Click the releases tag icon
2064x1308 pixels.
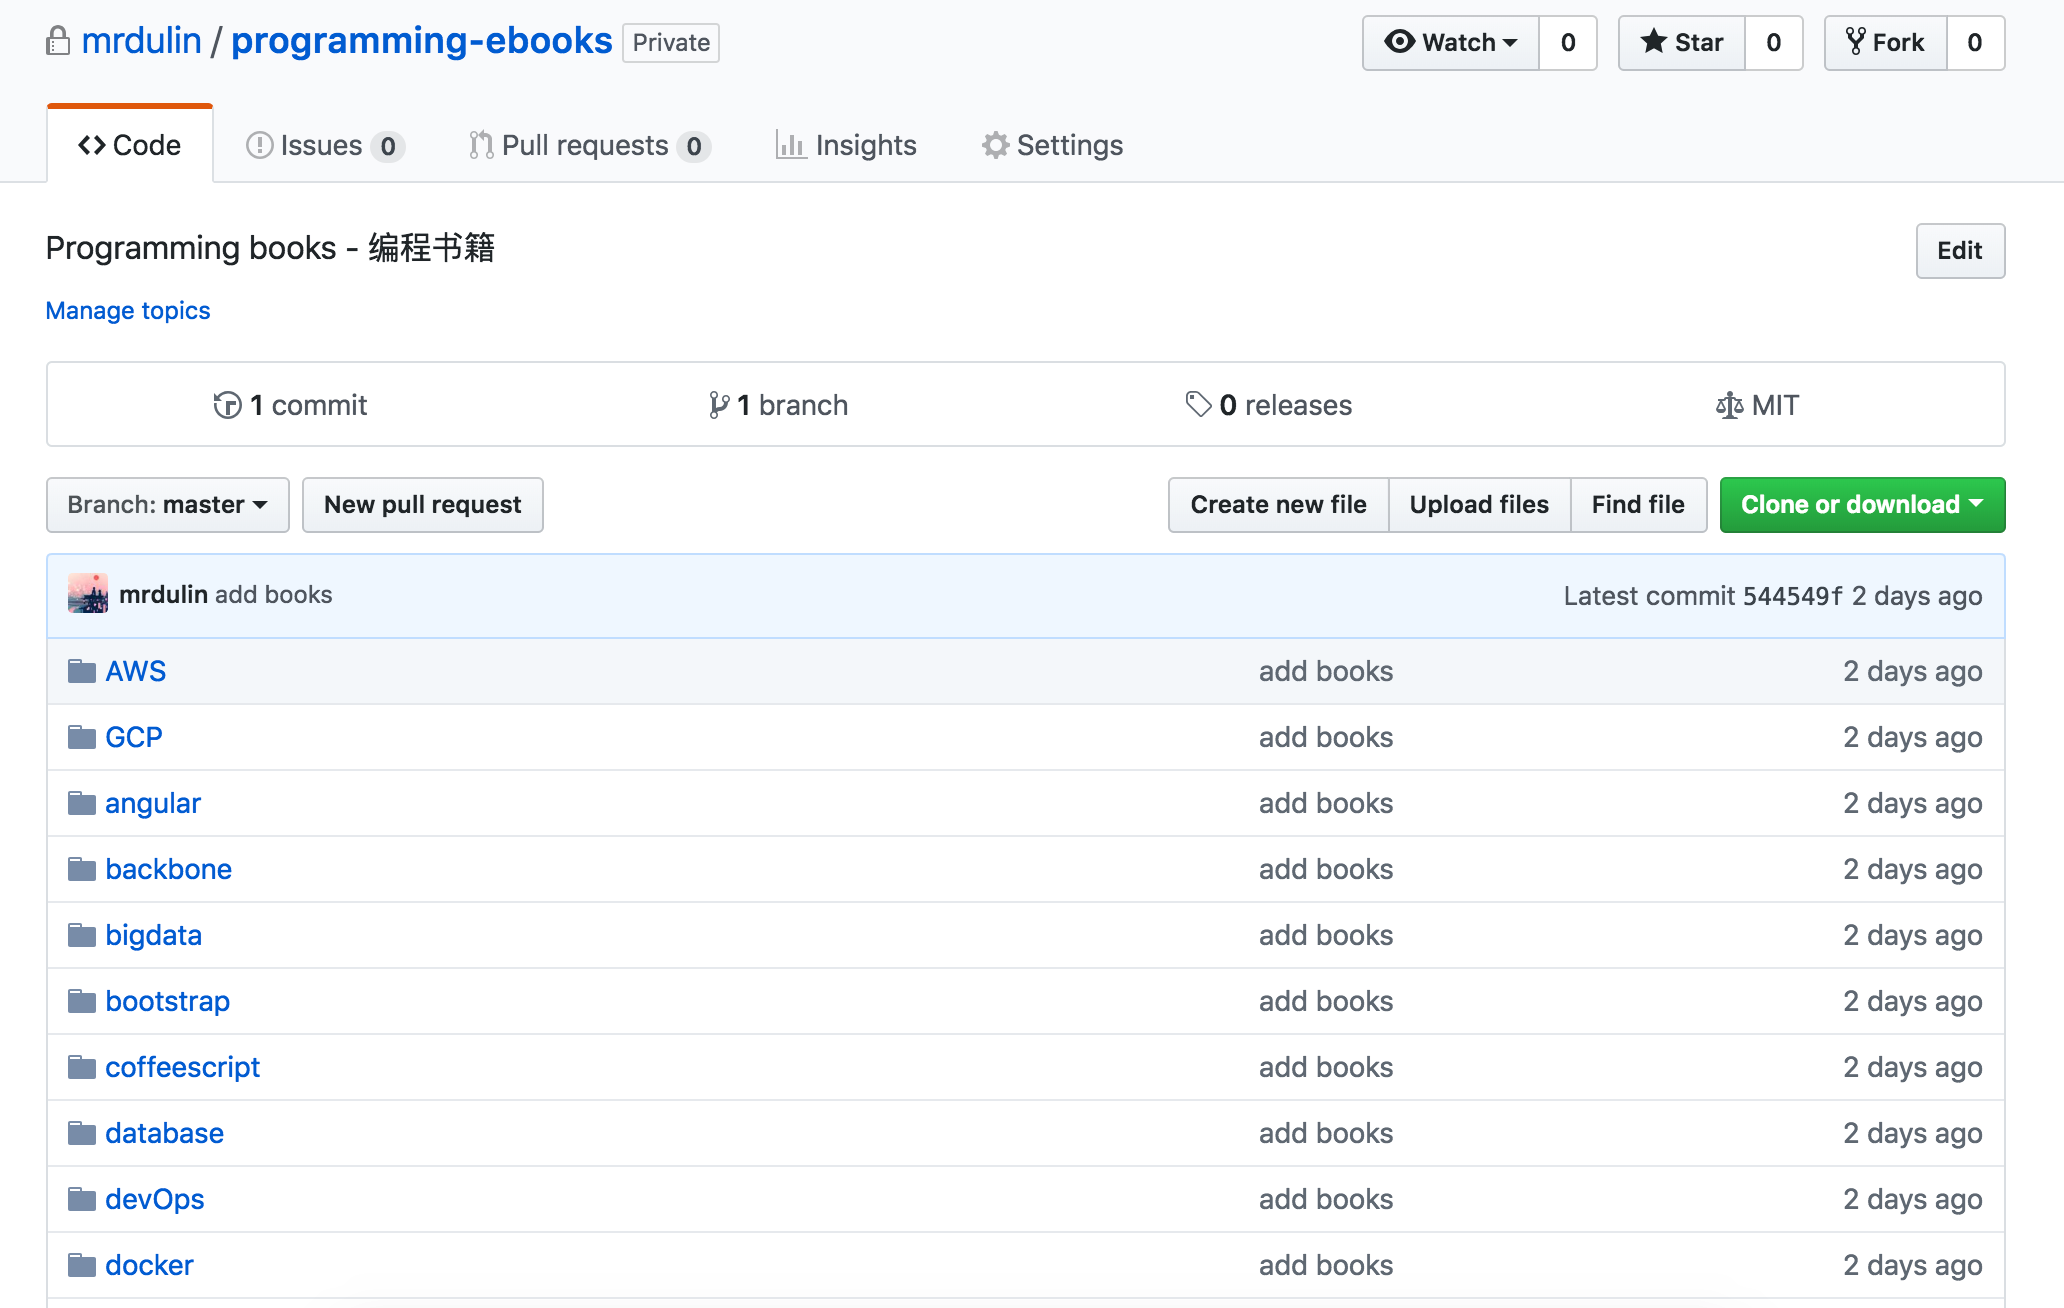1198,404
